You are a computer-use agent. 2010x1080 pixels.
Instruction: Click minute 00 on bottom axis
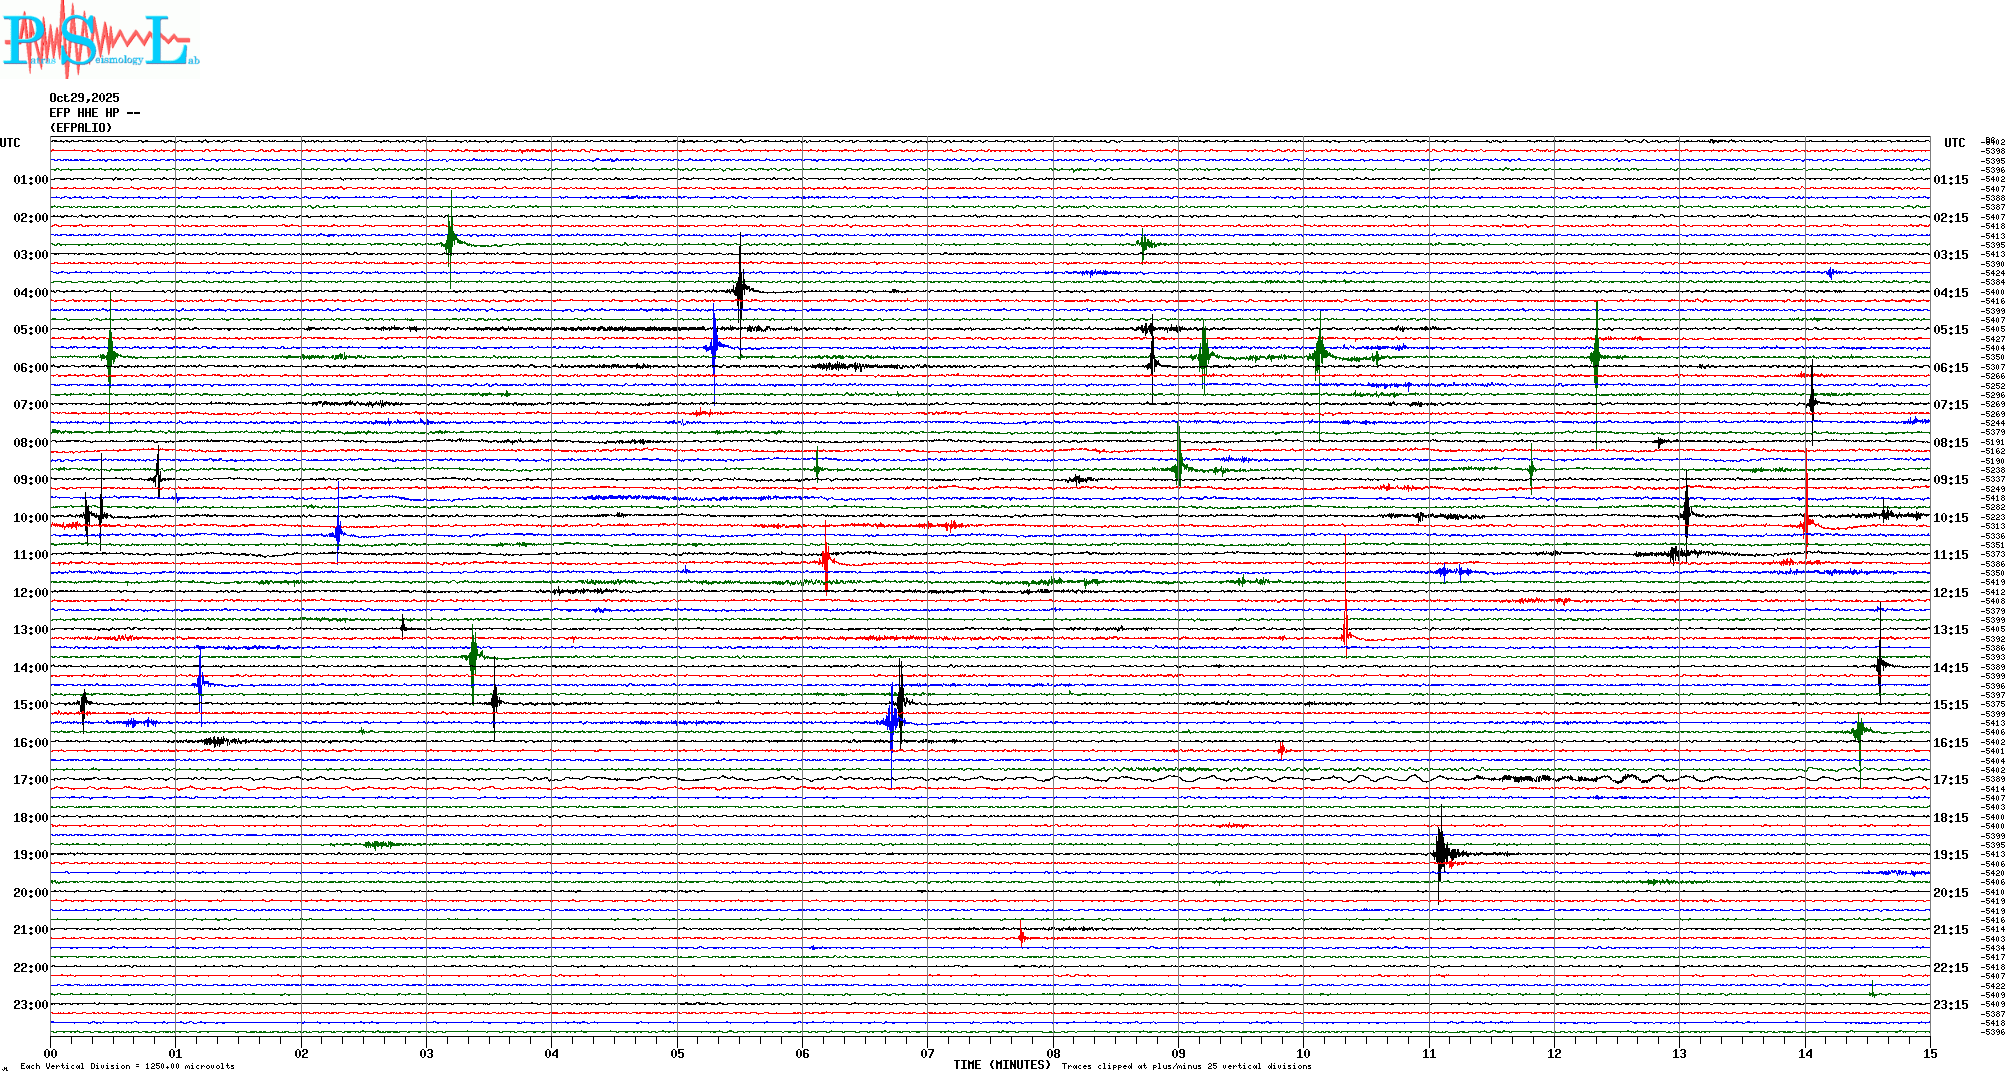51,1053
